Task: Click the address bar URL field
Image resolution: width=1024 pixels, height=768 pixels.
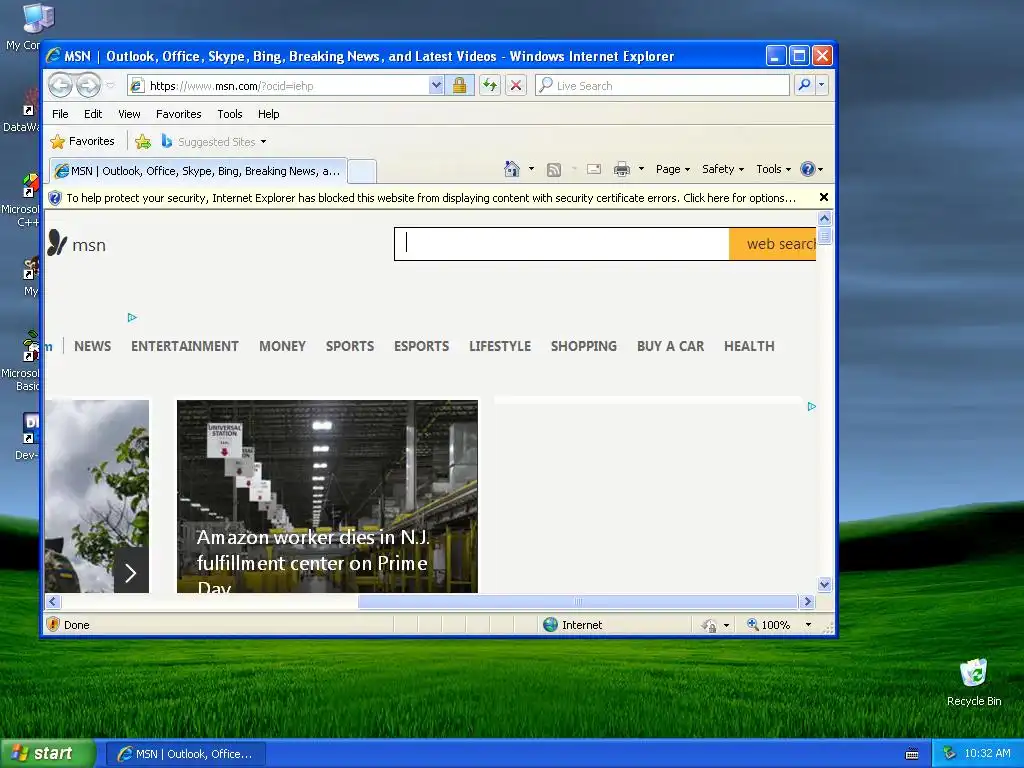Action: point(278,86)
